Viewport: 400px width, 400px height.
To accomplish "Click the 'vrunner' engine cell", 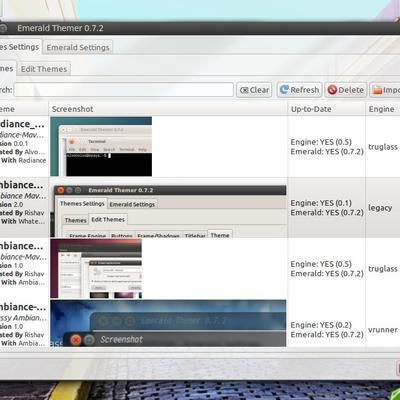I will pos(383,330).
